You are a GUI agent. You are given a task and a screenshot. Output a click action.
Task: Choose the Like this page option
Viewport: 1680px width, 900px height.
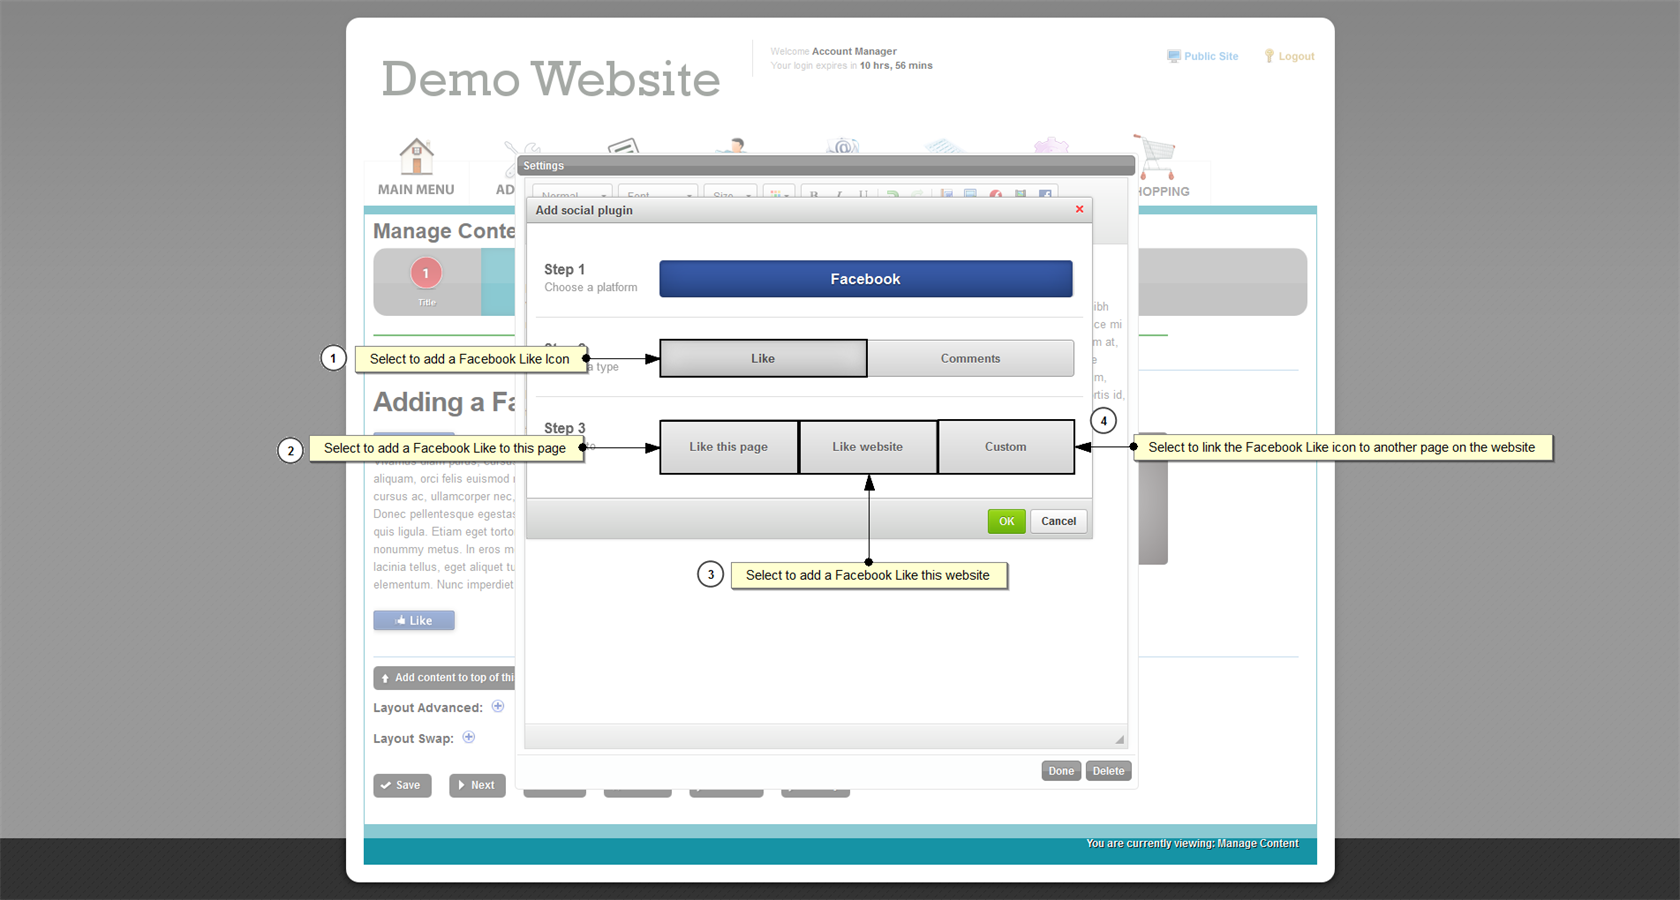point(728,447)
